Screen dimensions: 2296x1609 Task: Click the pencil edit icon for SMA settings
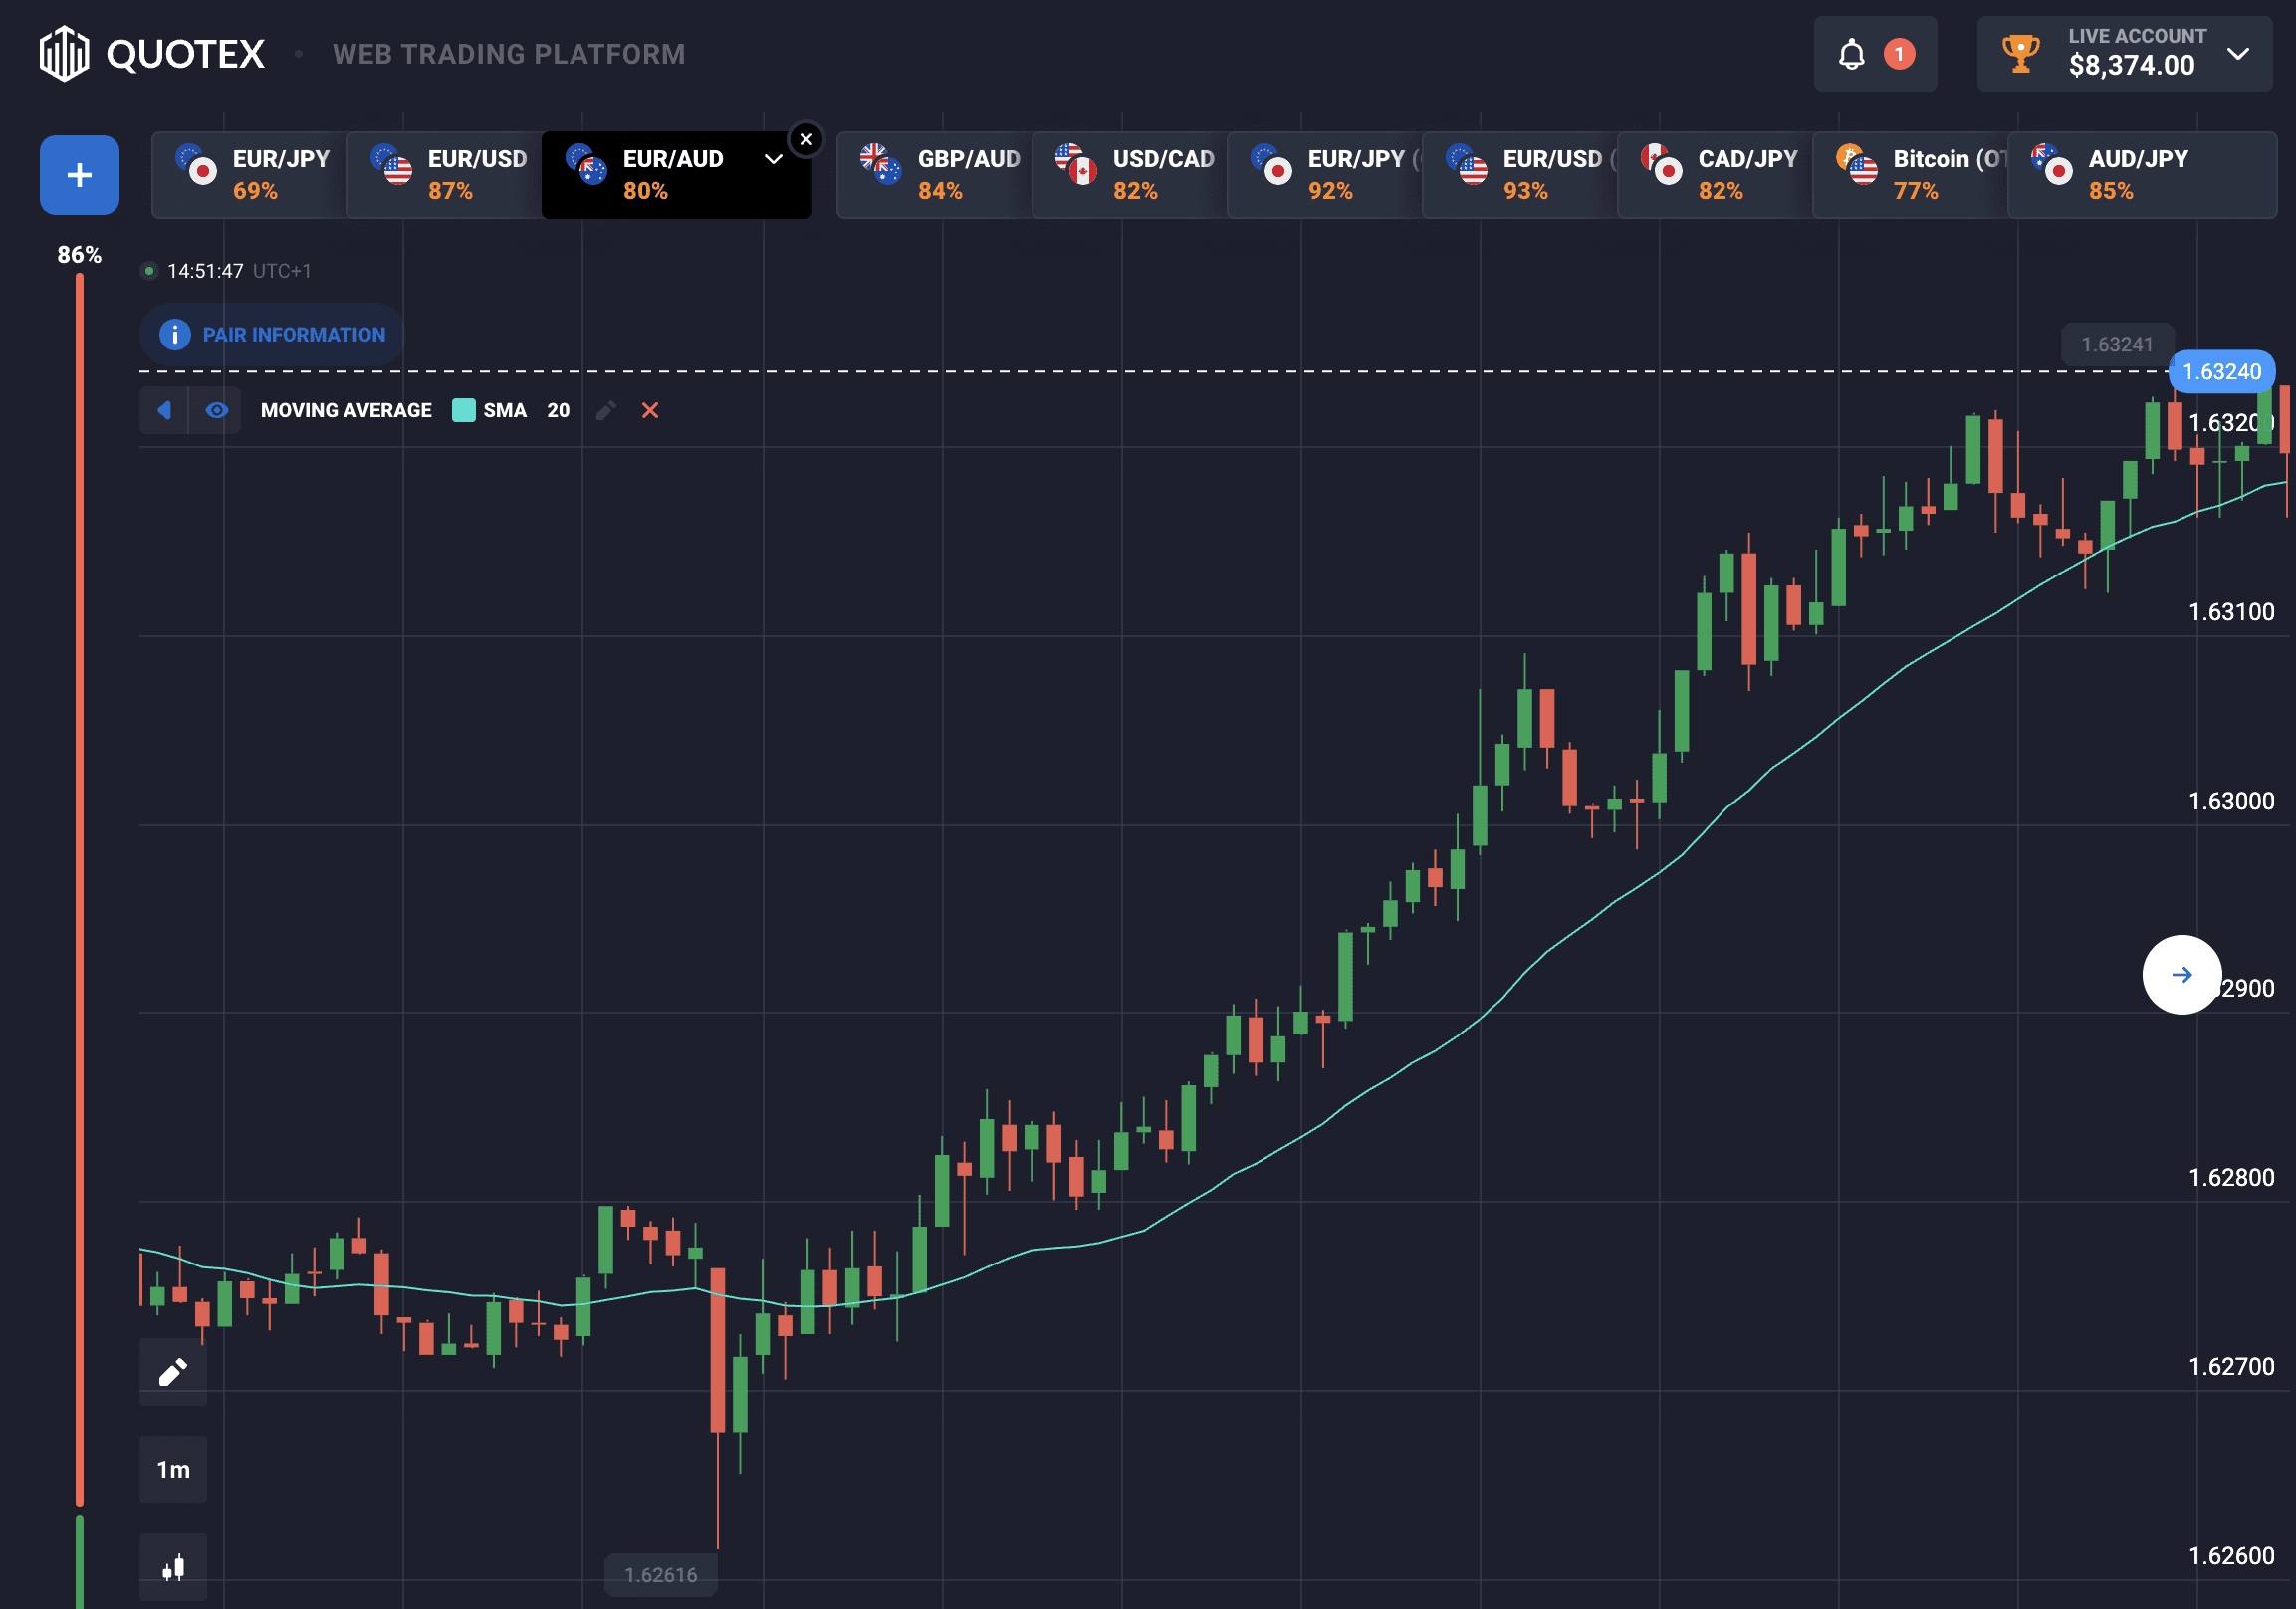(x=605, y=410)
